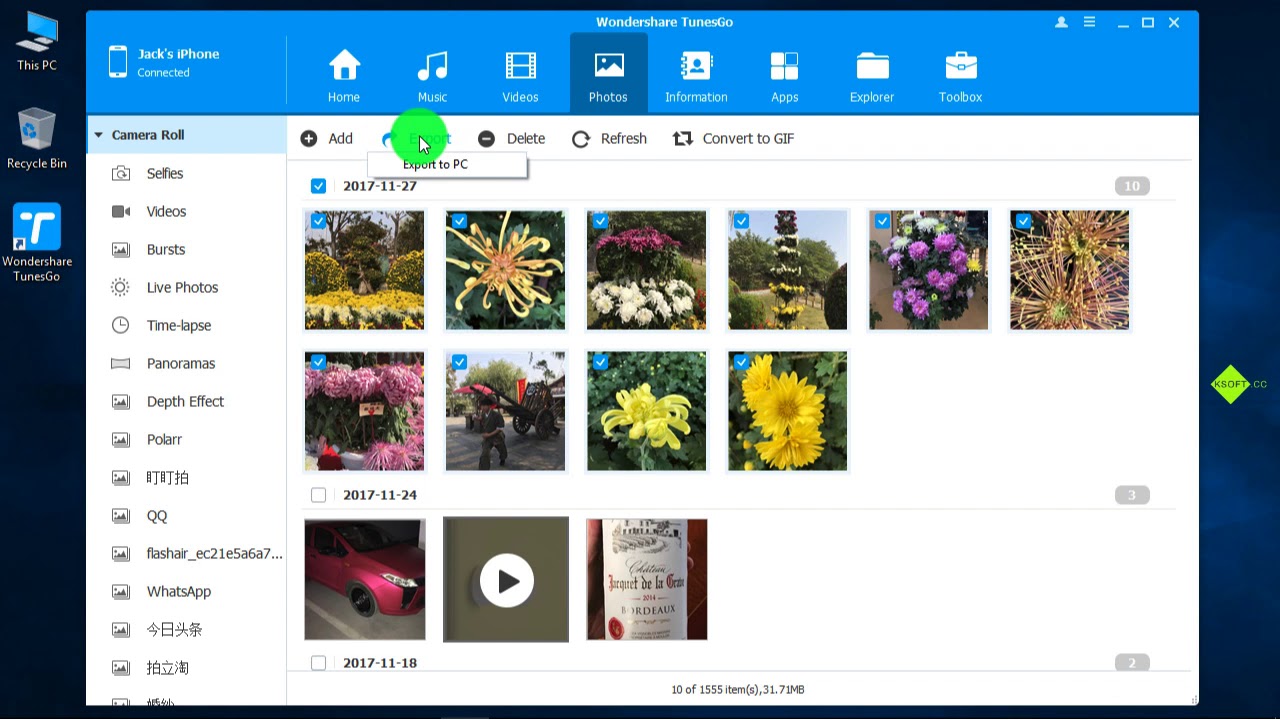Uncheck the magenta and white flowers checkbox
This screenshot has height=720, width=1280.
(600, 221)
